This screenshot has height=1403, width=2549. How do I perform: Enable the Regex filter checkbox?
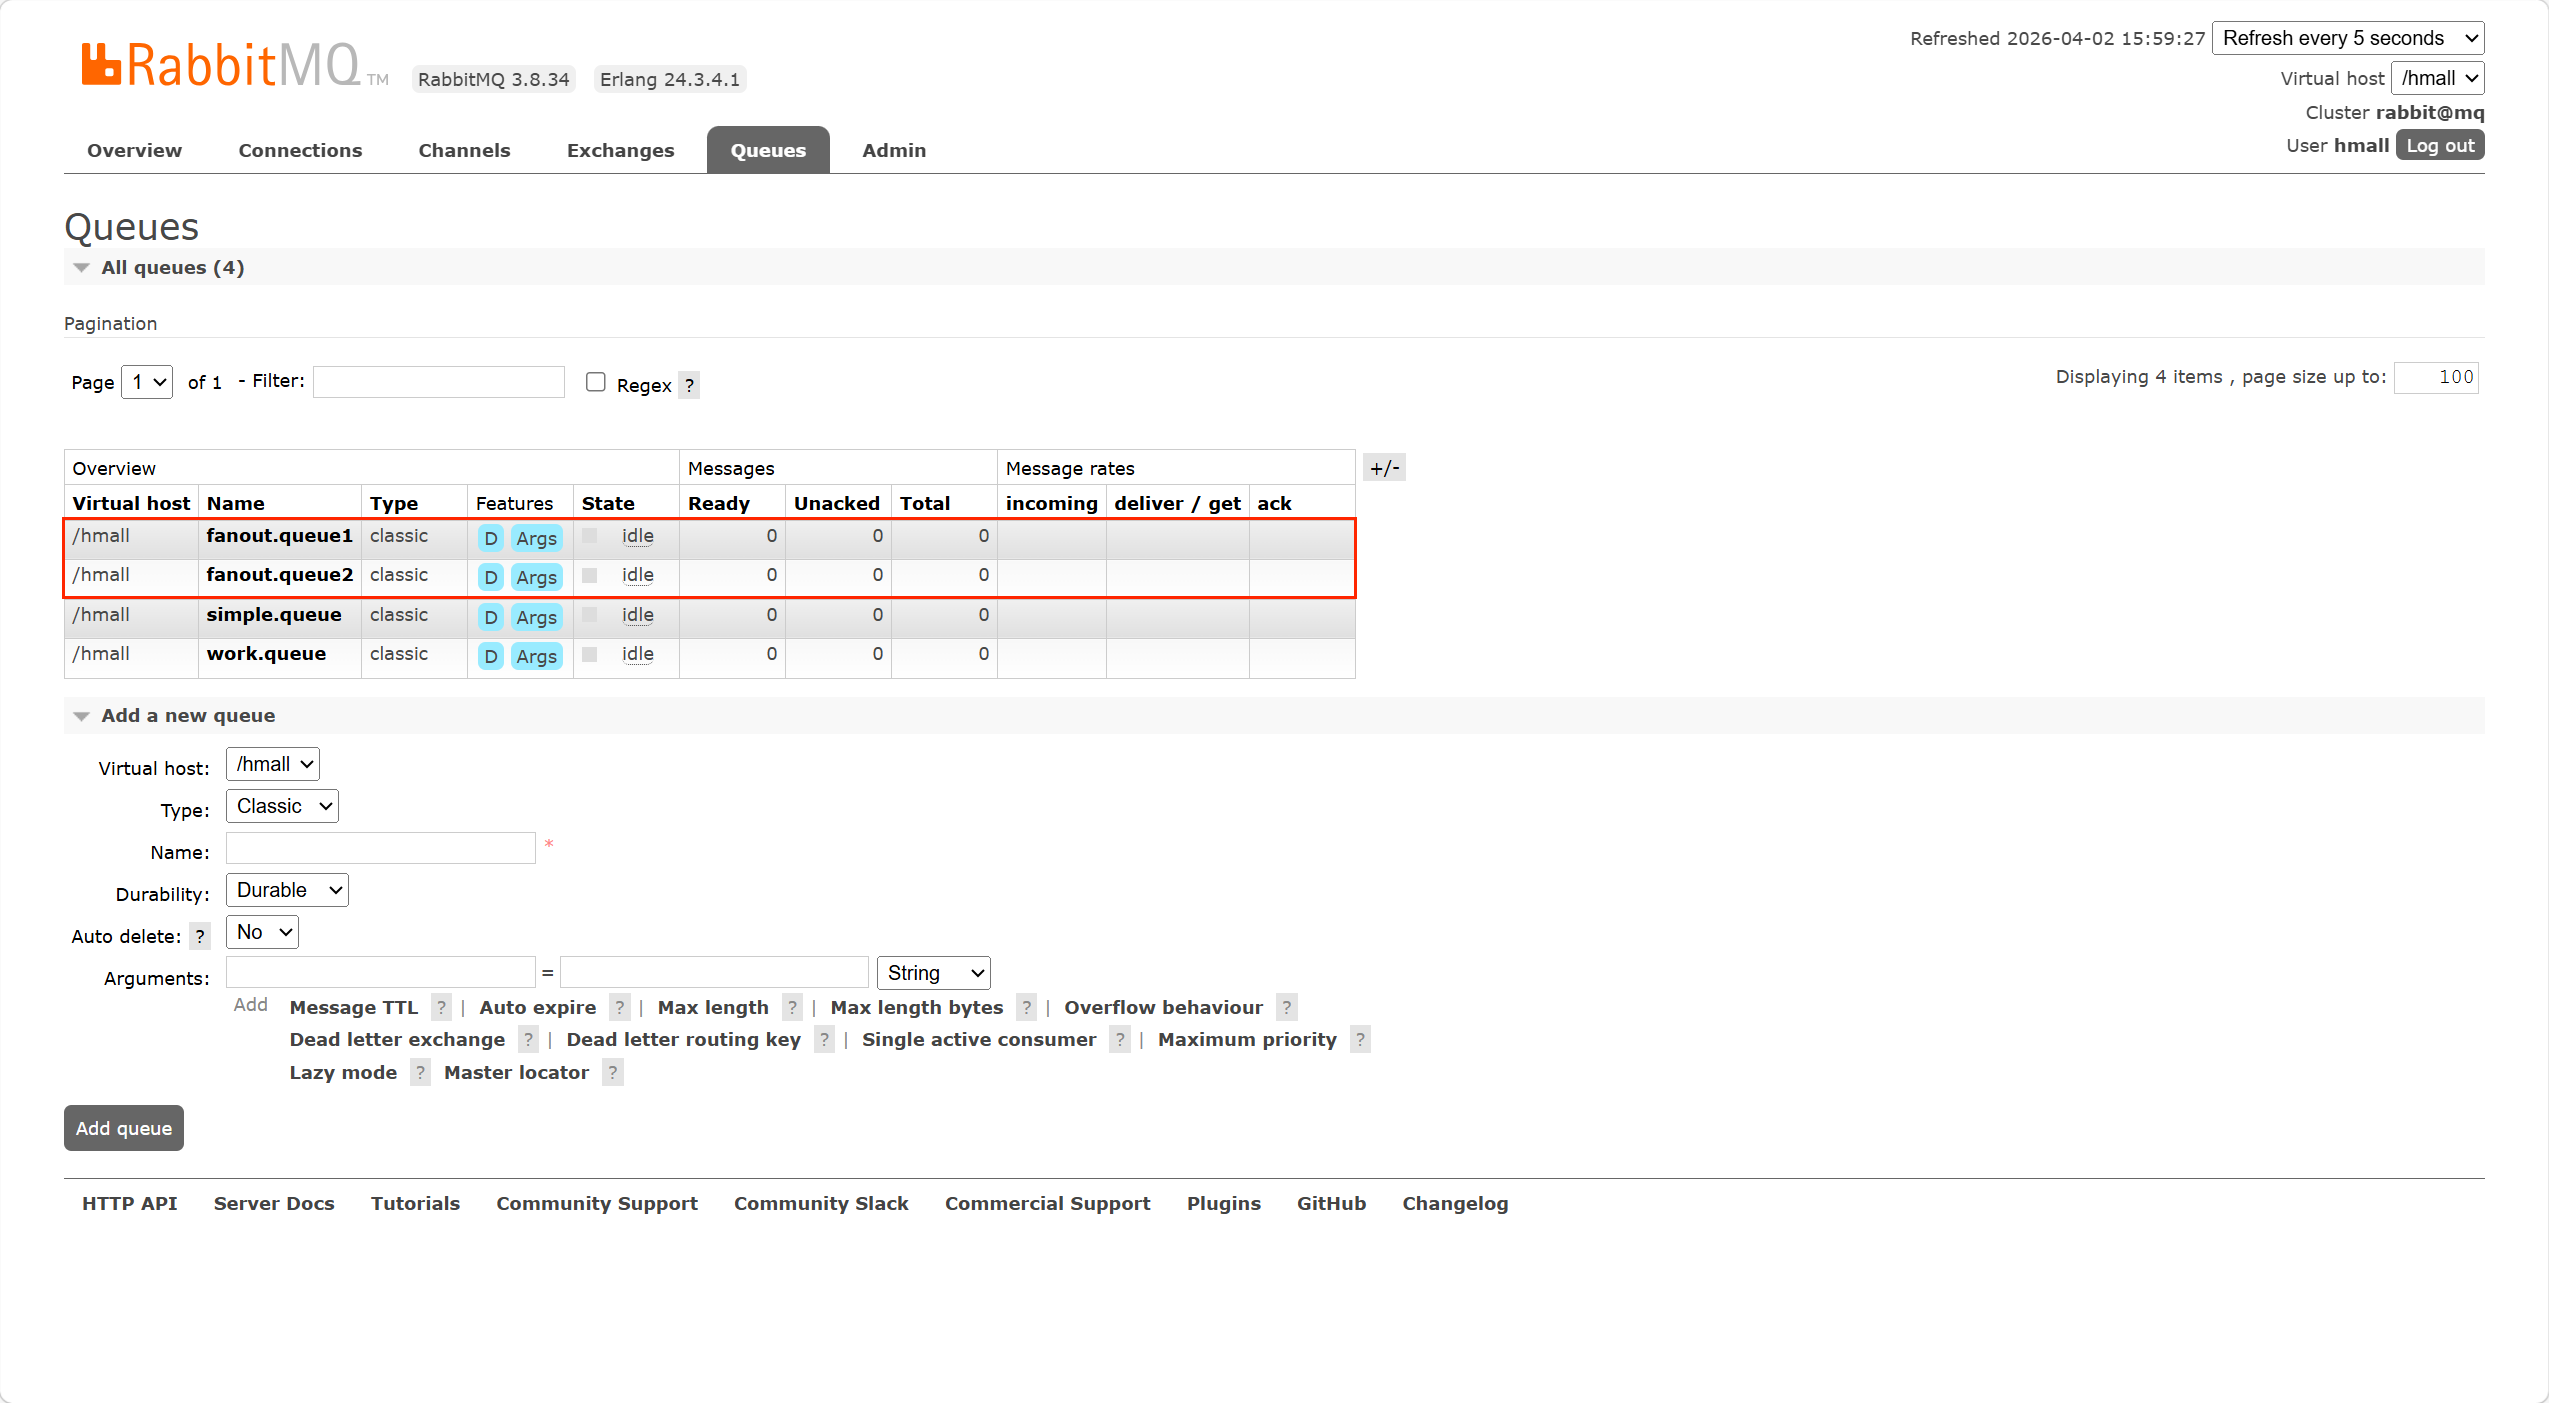[x=596, y=382]
